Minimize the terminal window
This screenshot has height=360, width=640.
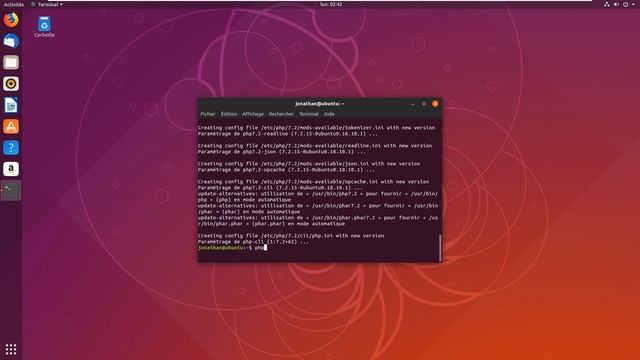pyautogui.click(x=413, y=104)
